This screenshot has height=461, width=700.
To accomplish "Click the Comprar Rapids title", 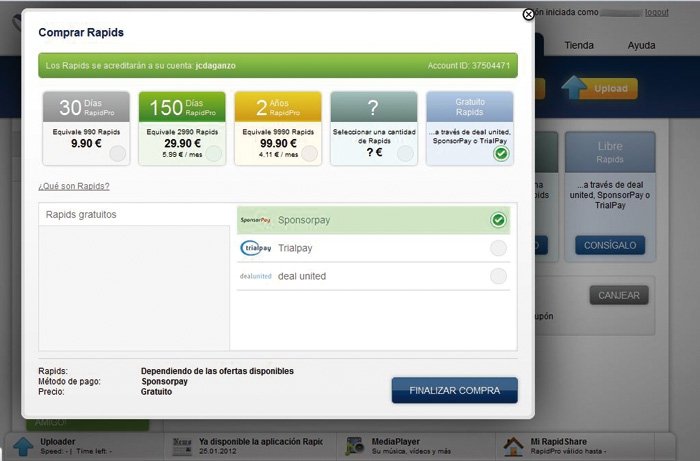I will point(81,33).
